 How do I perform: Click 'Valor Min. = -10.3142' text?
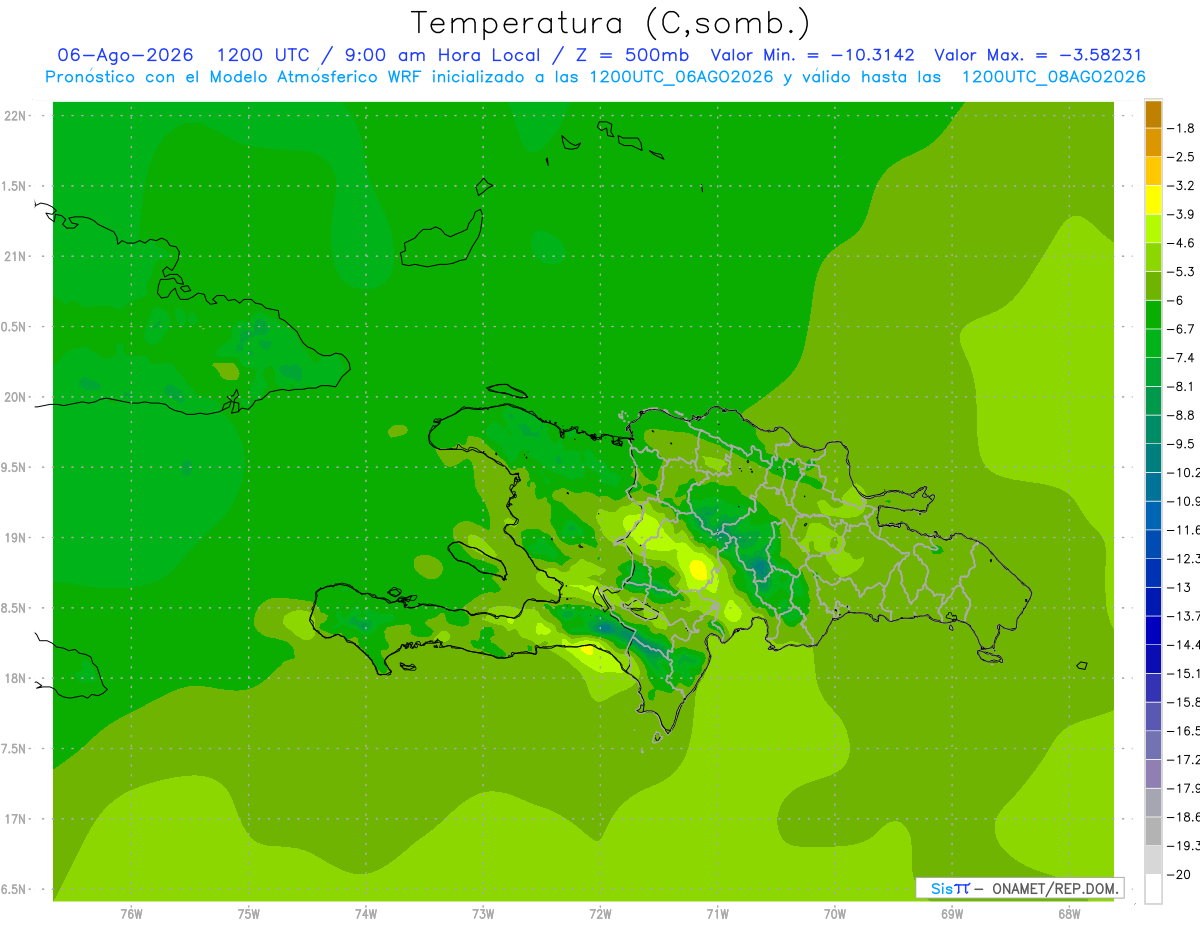[812, 55]
